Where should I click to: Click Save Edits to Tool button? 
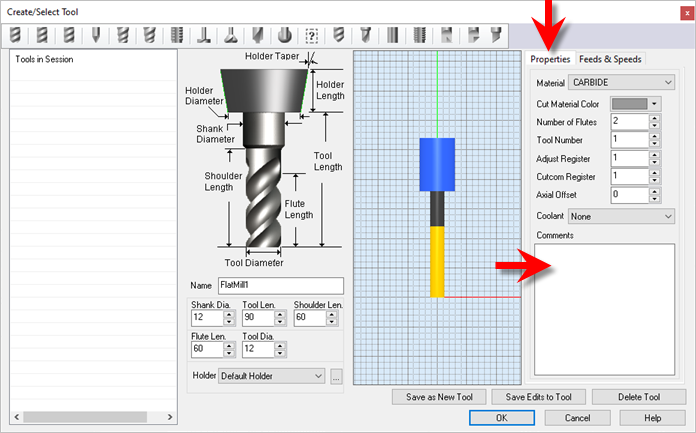point(538,397)
